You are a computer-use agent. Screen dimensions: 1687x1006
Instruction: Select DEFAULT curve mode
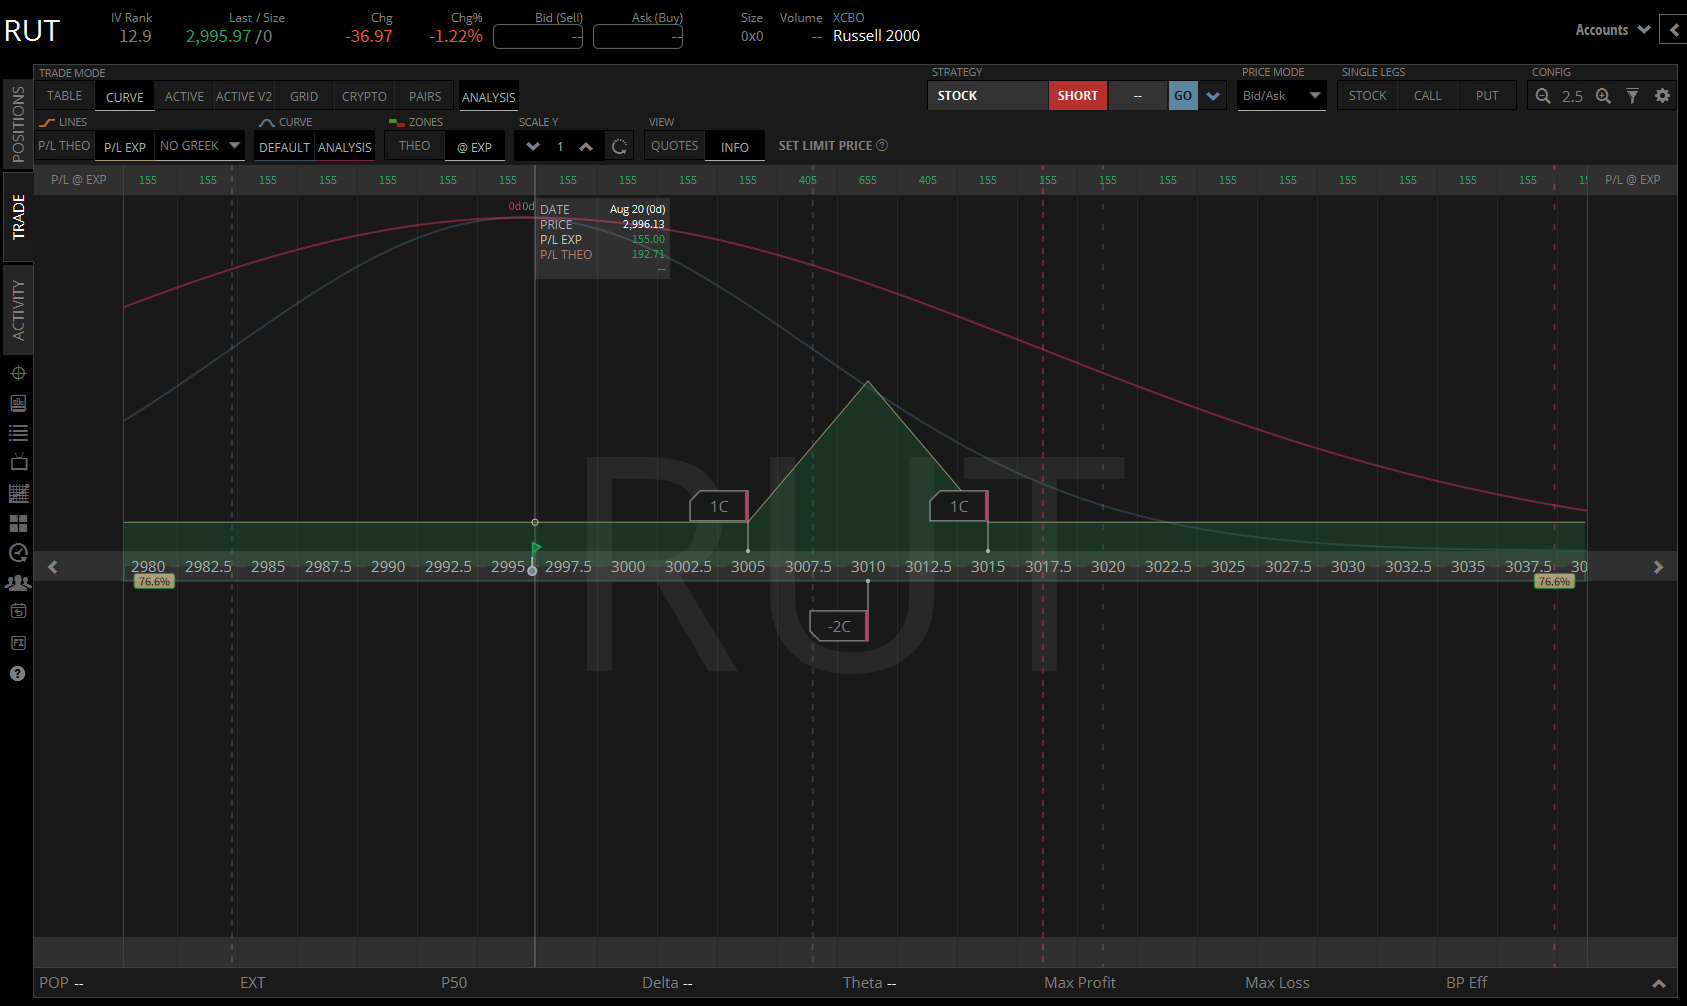[x=284, y=147]
